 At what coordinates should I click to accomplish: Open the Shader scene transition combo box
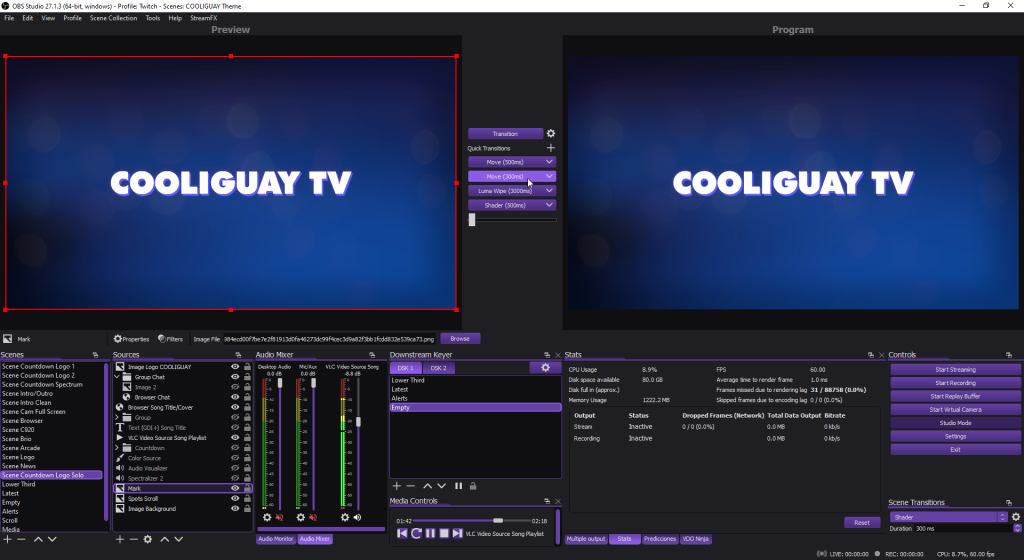947,517
